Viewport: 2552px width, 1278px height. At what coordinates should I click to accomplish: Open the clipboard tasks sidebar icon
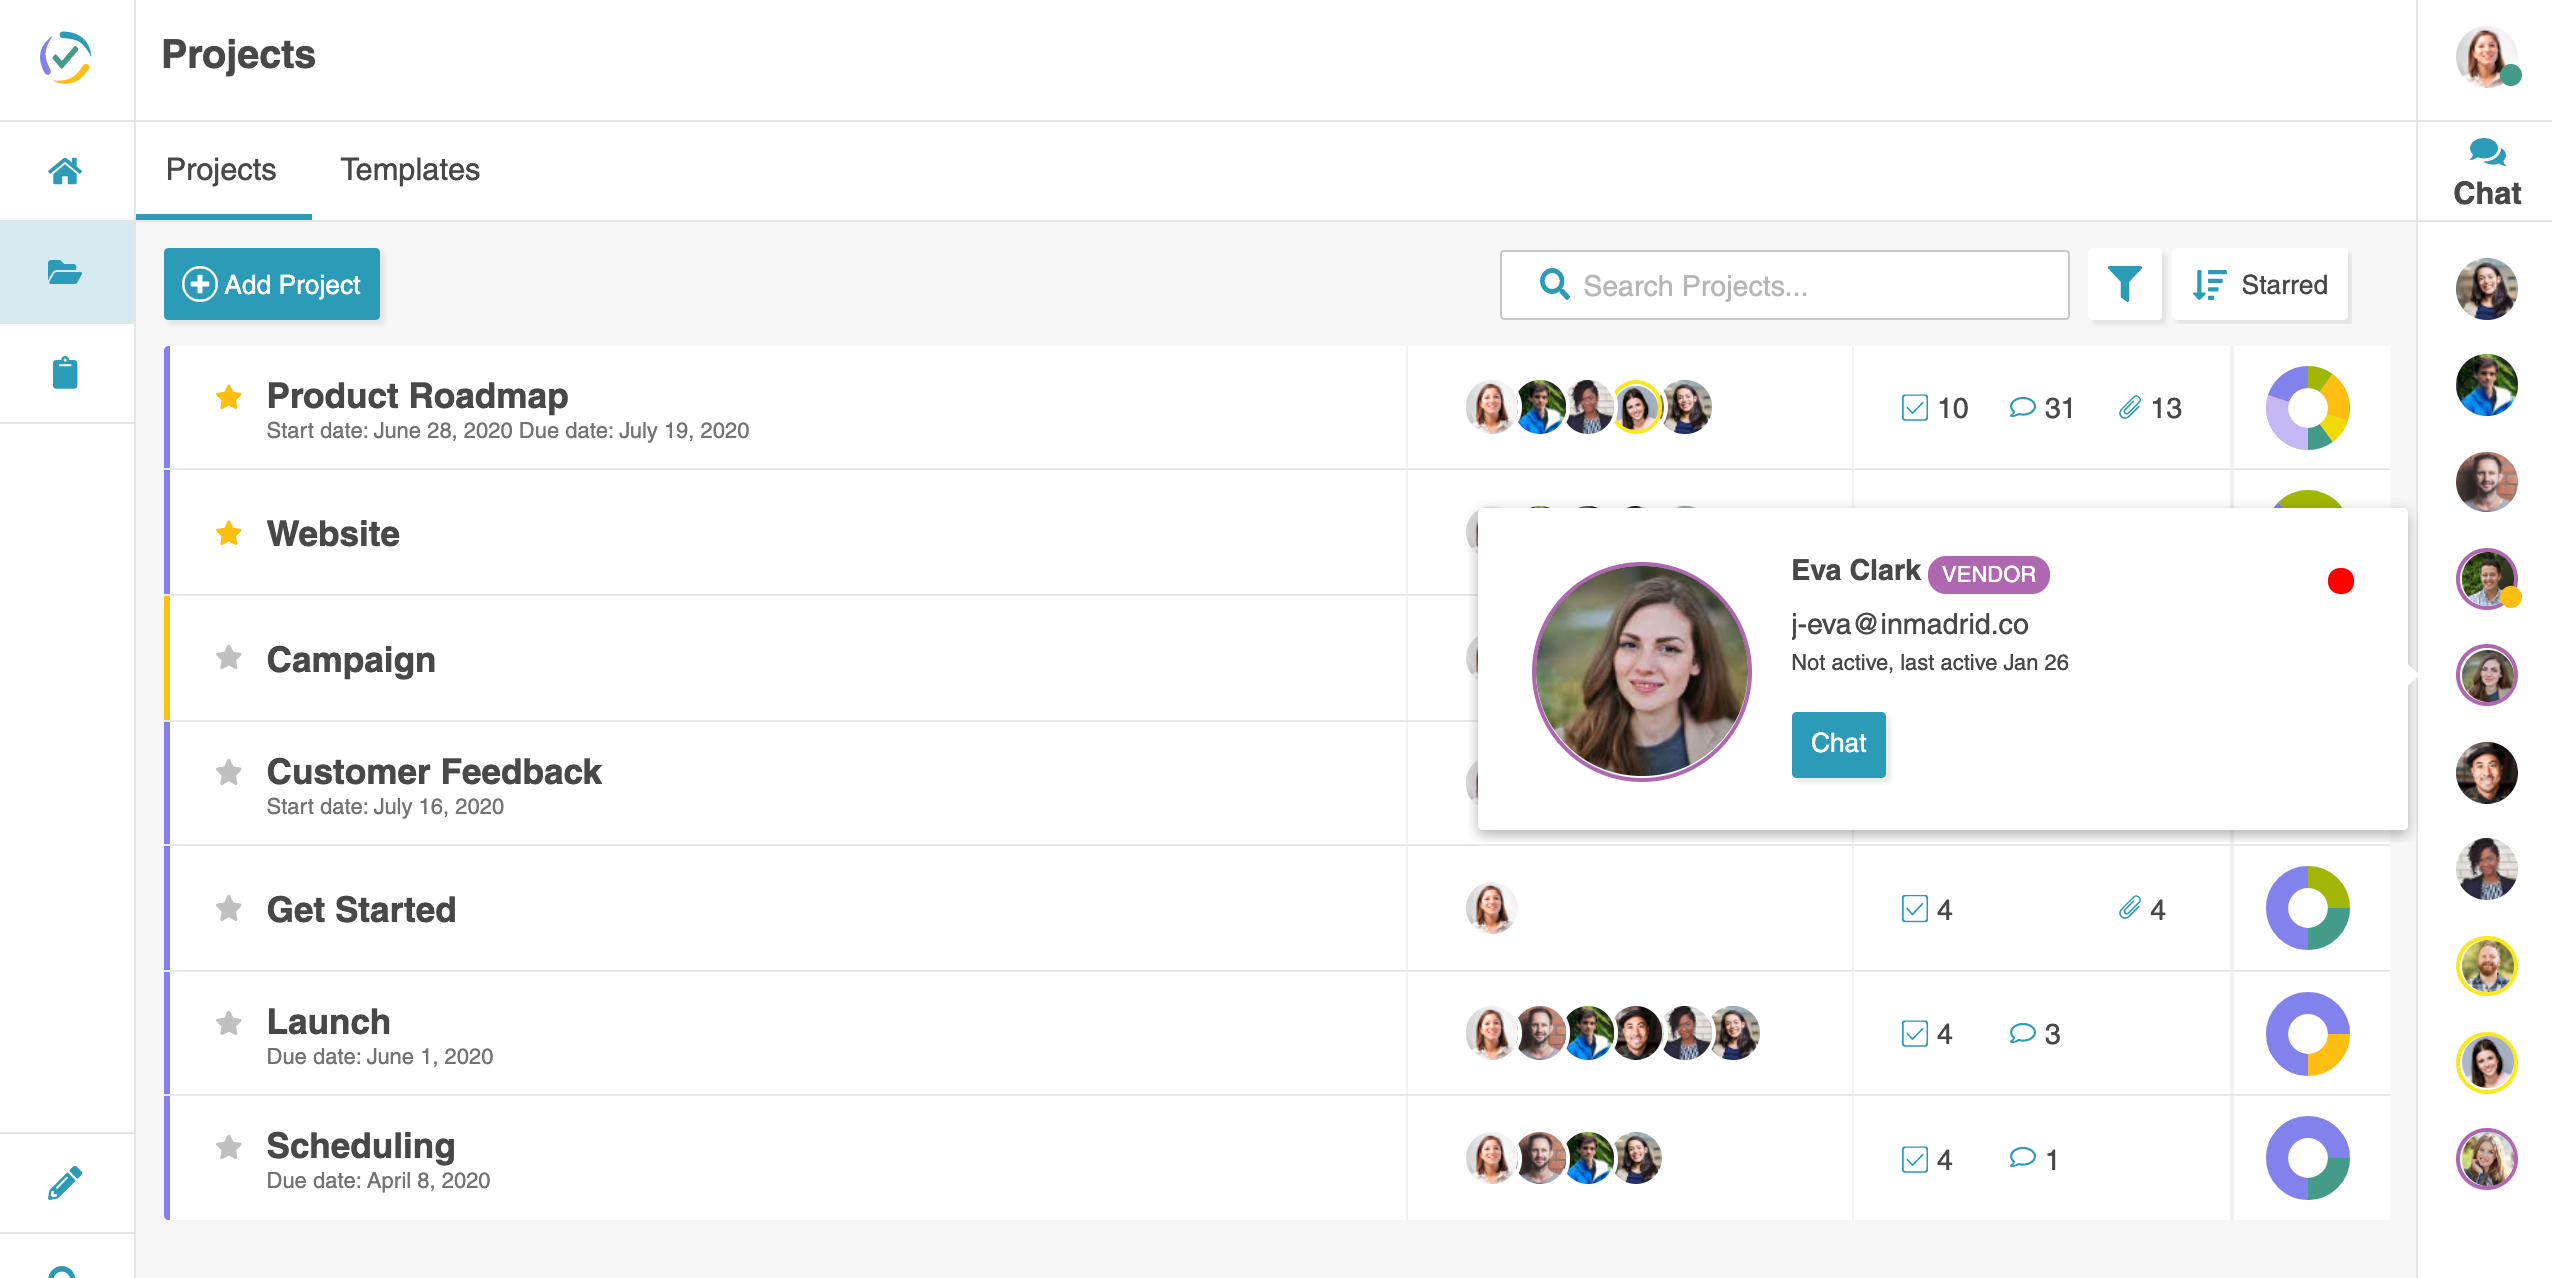tap(65, 373)
